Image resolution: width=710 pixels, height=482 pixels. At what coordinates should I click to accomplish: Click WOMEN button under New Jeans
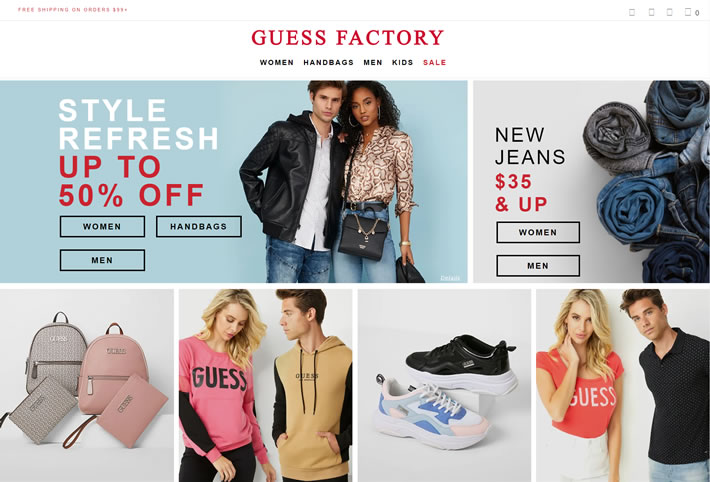538,232
